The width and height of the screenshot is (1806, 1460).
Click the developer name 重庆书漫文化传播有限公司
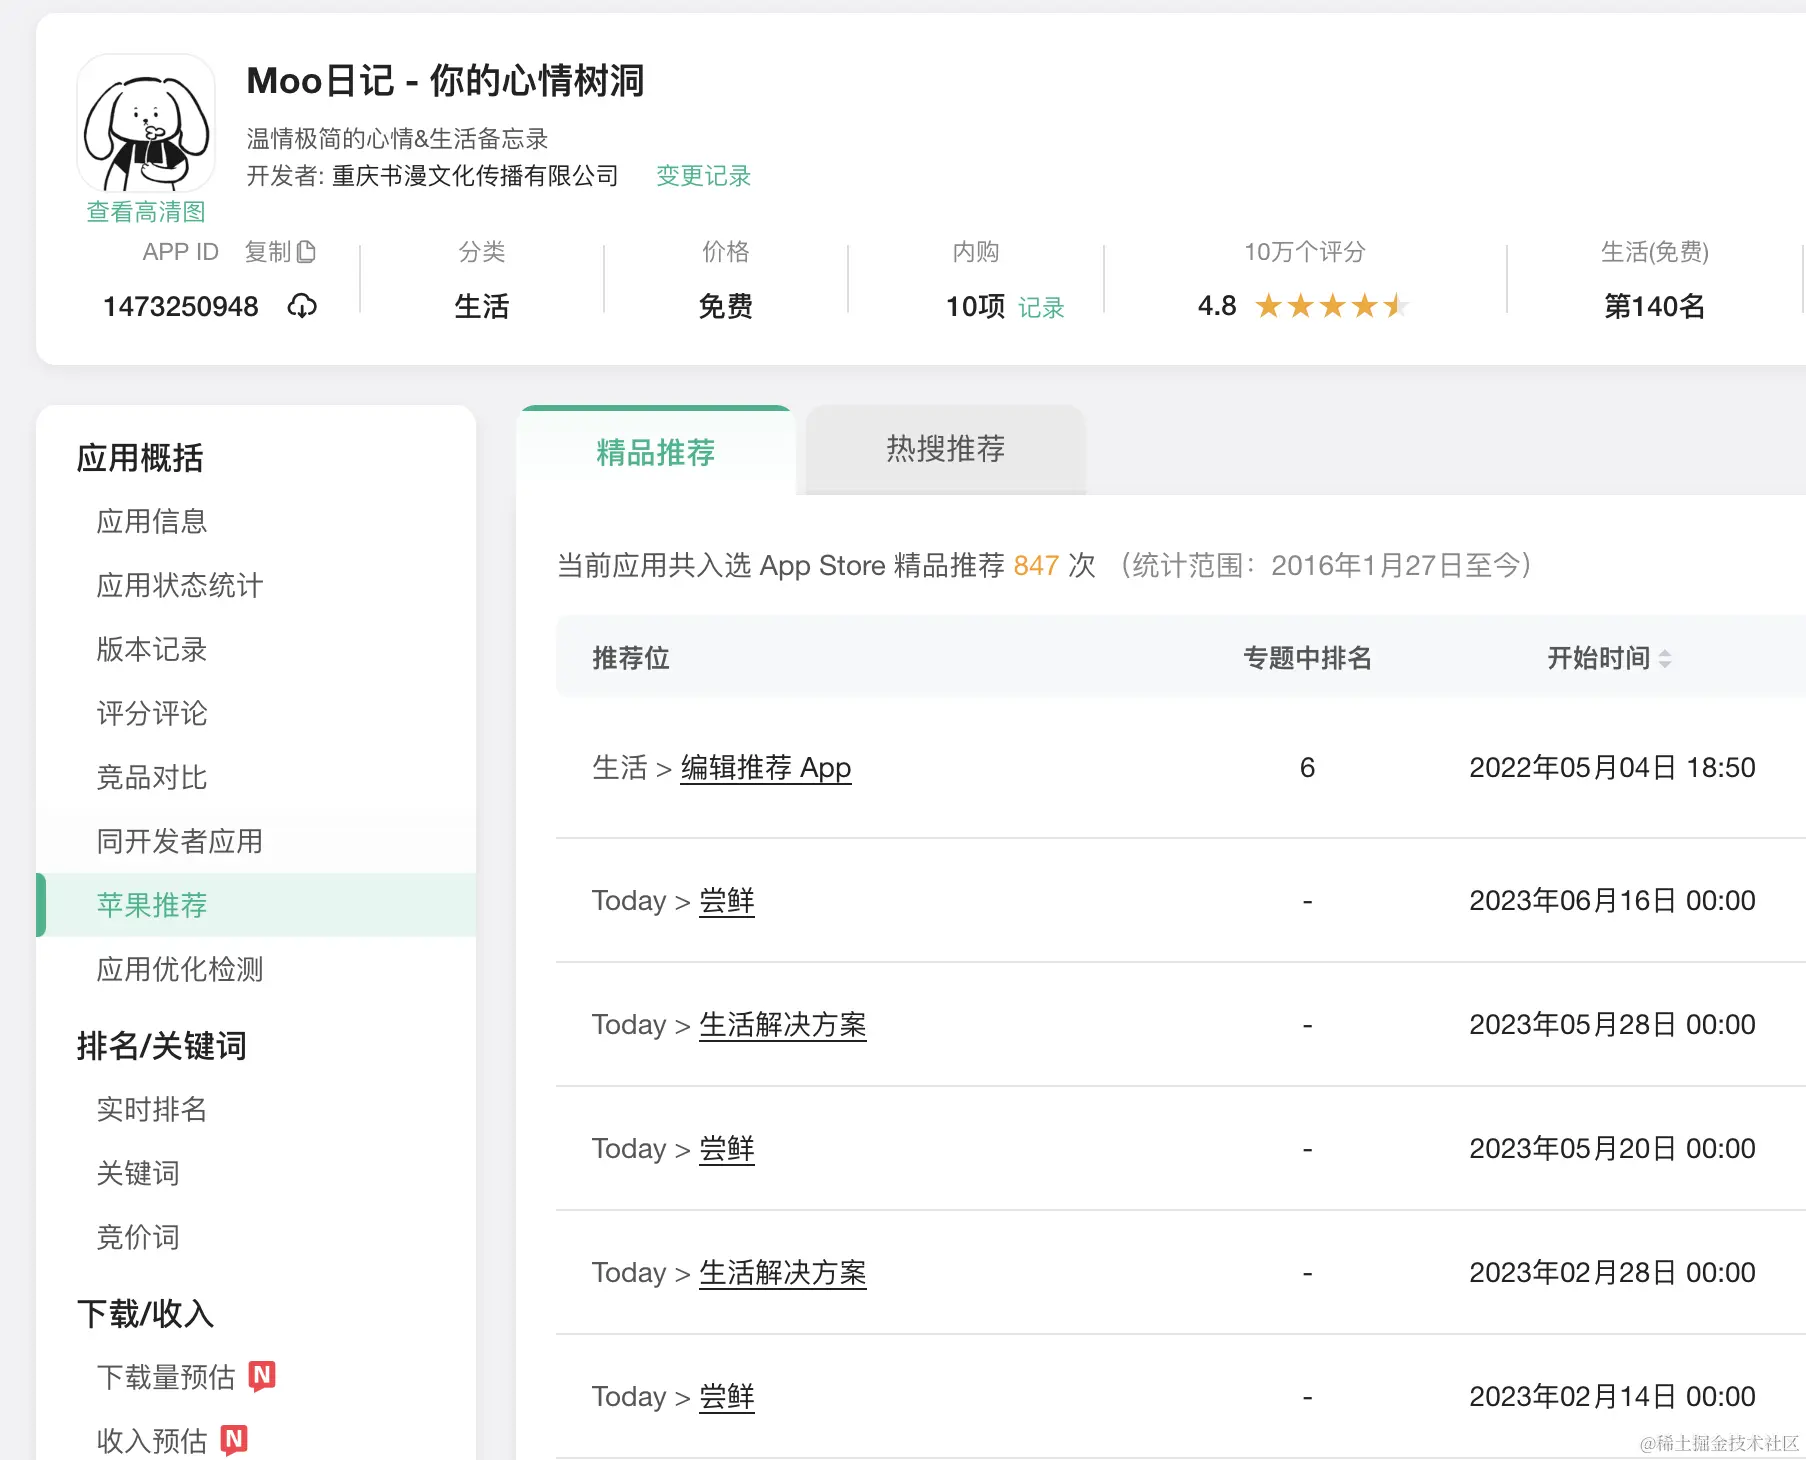pos(475,176)
